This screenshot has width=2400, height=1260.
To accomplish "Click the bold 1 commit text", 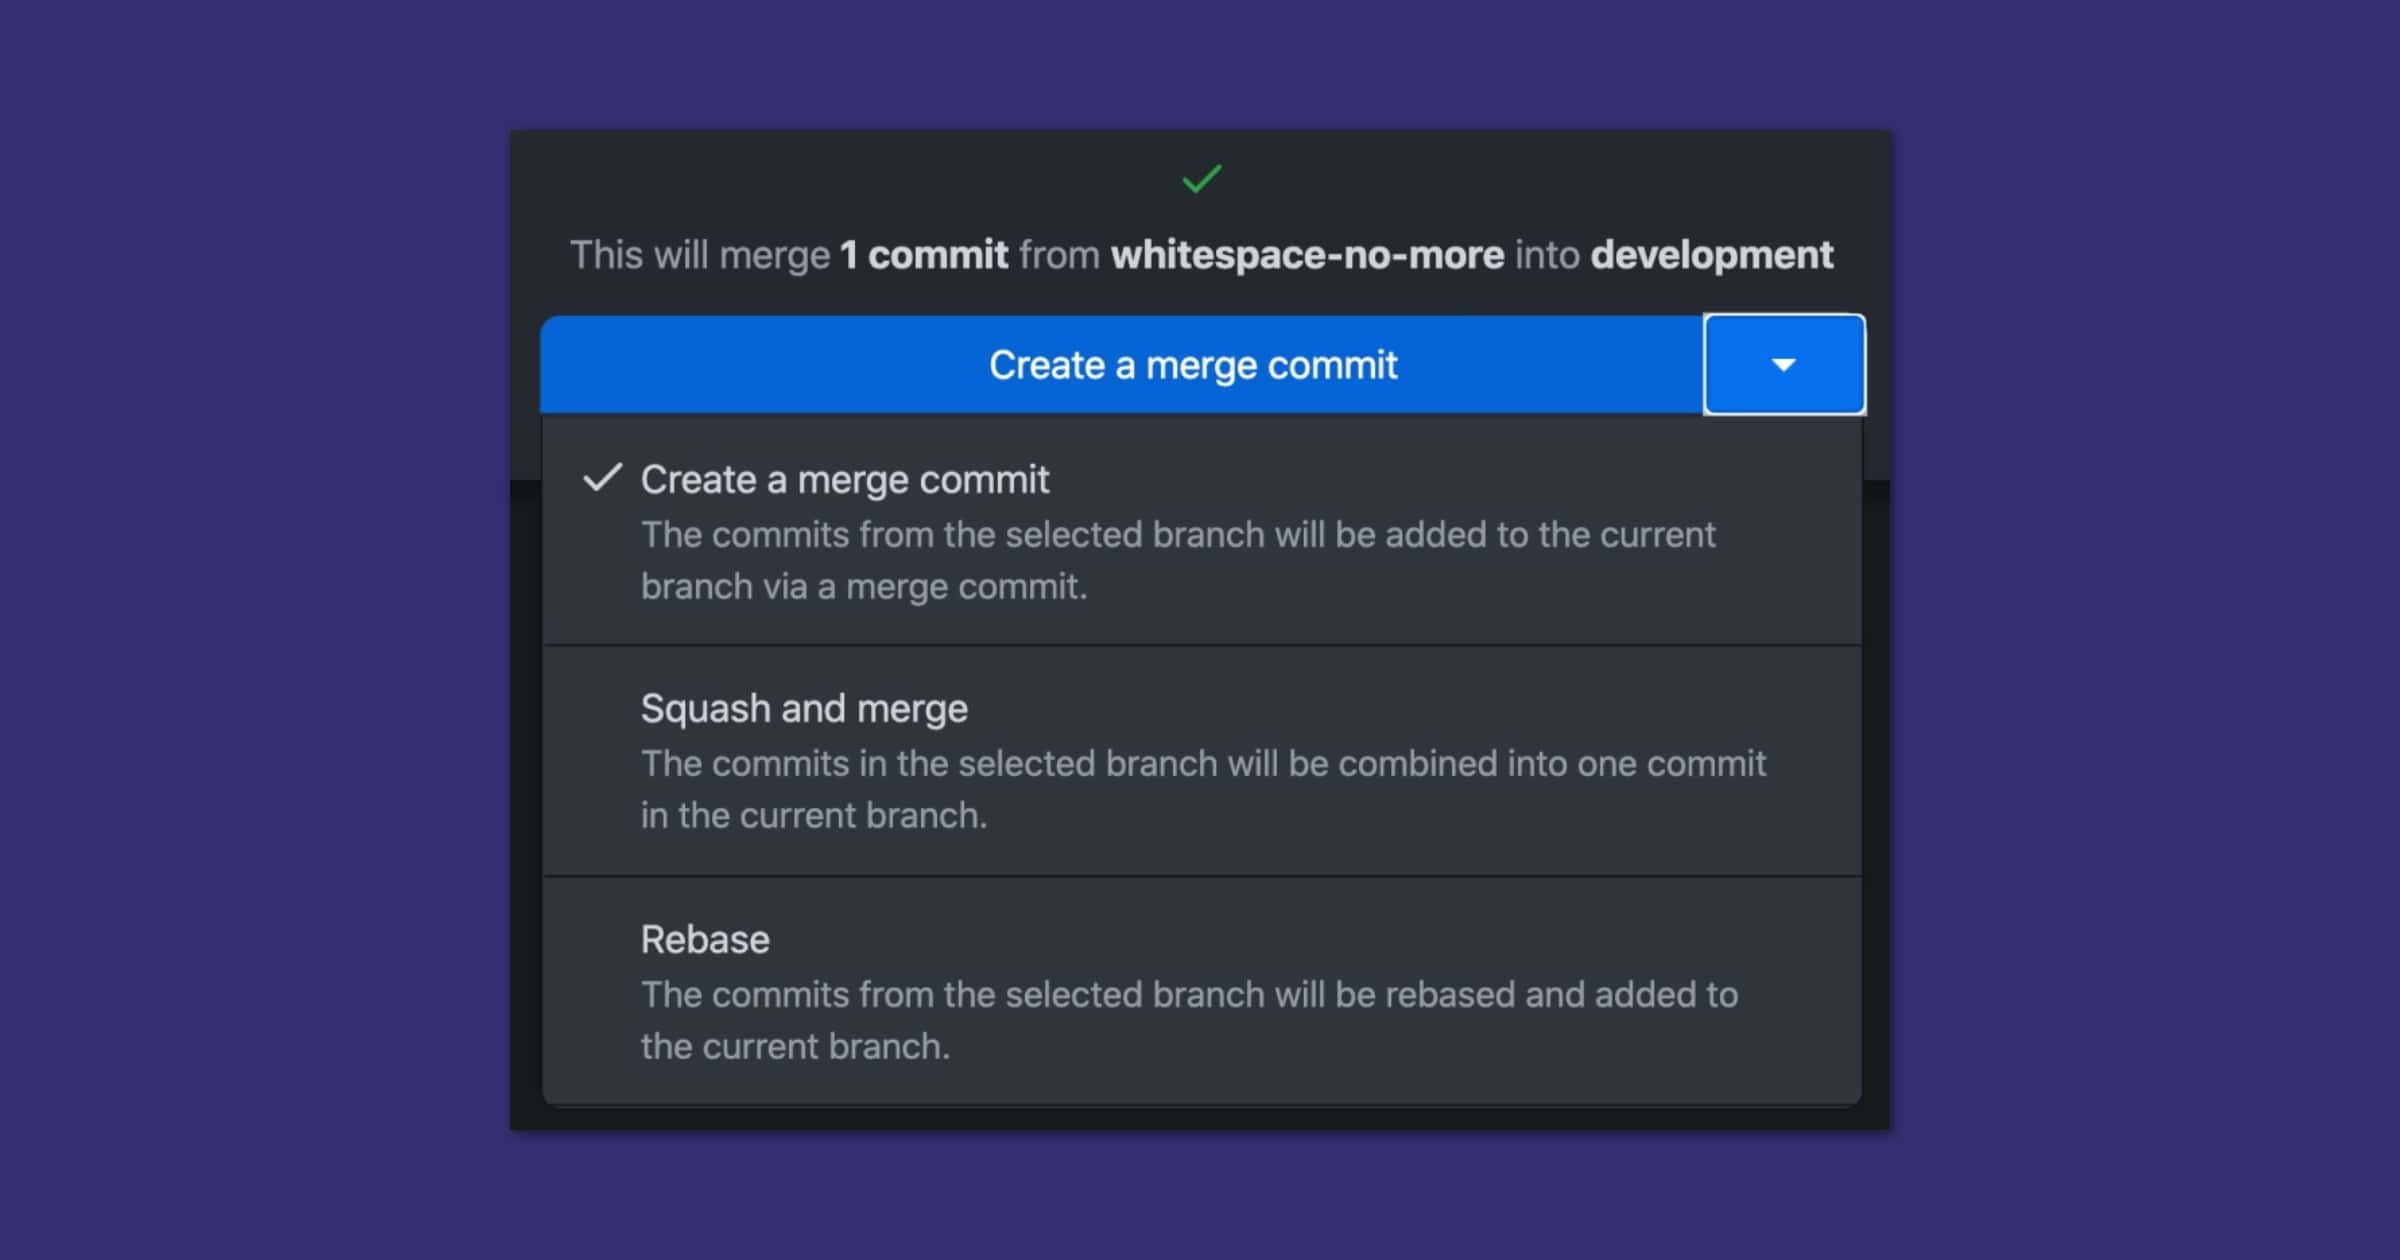I will click(923, 255).
